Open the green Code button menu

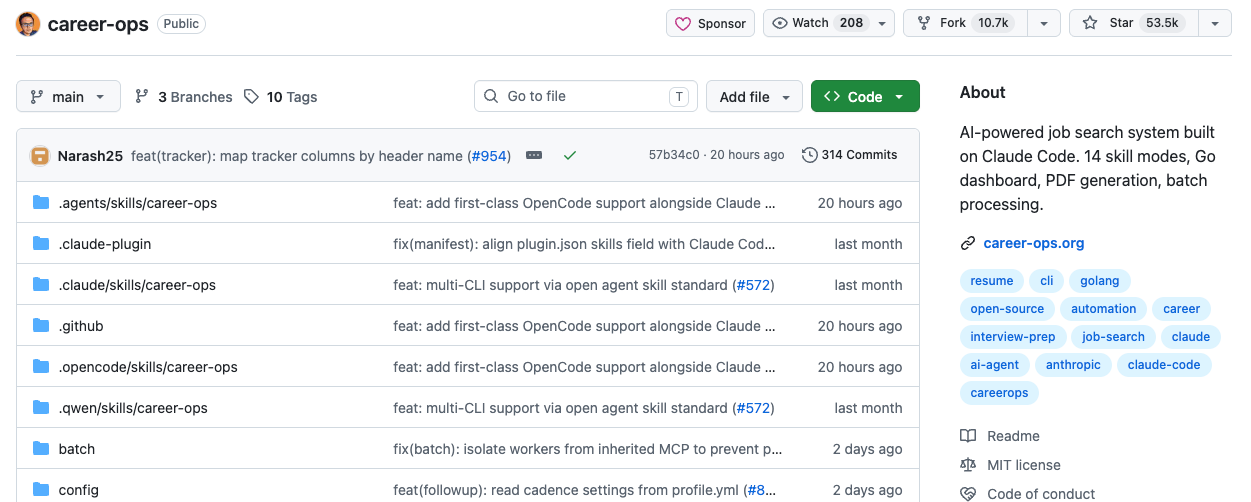point(865,96)
